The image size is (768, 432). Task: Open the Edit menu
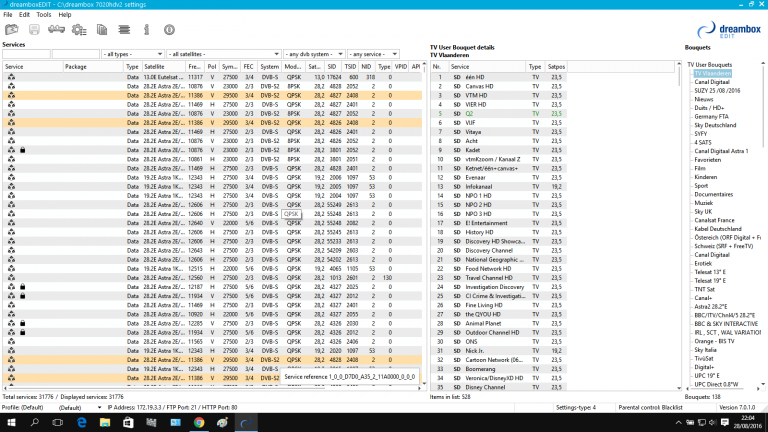pos(24,15)
